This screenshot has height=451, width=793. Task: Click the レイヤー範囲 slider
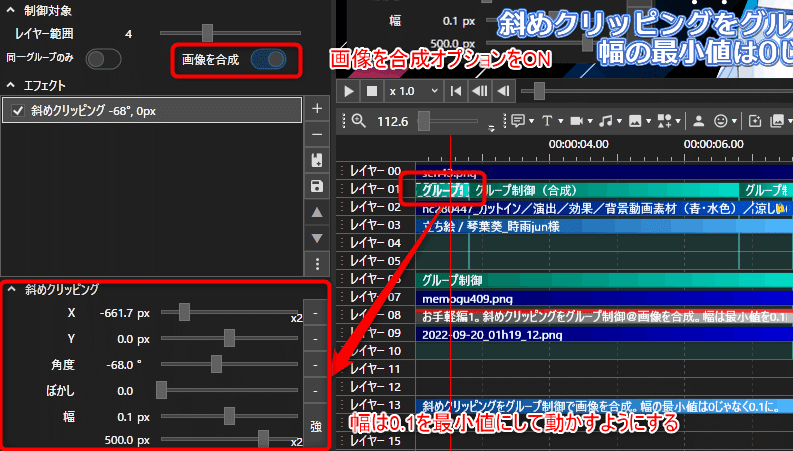[230, 33]
